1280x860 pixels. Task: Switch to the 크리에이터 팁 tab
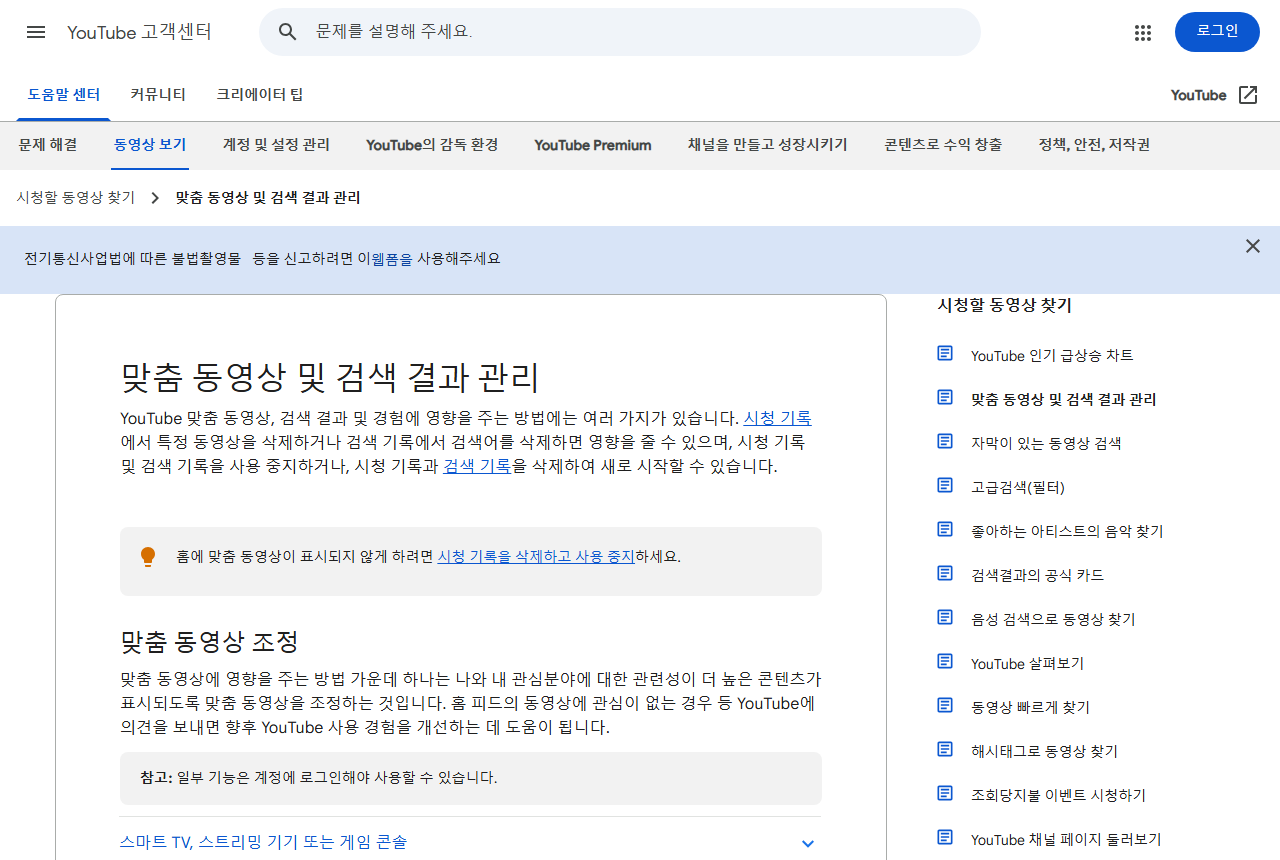coord(260,95)
